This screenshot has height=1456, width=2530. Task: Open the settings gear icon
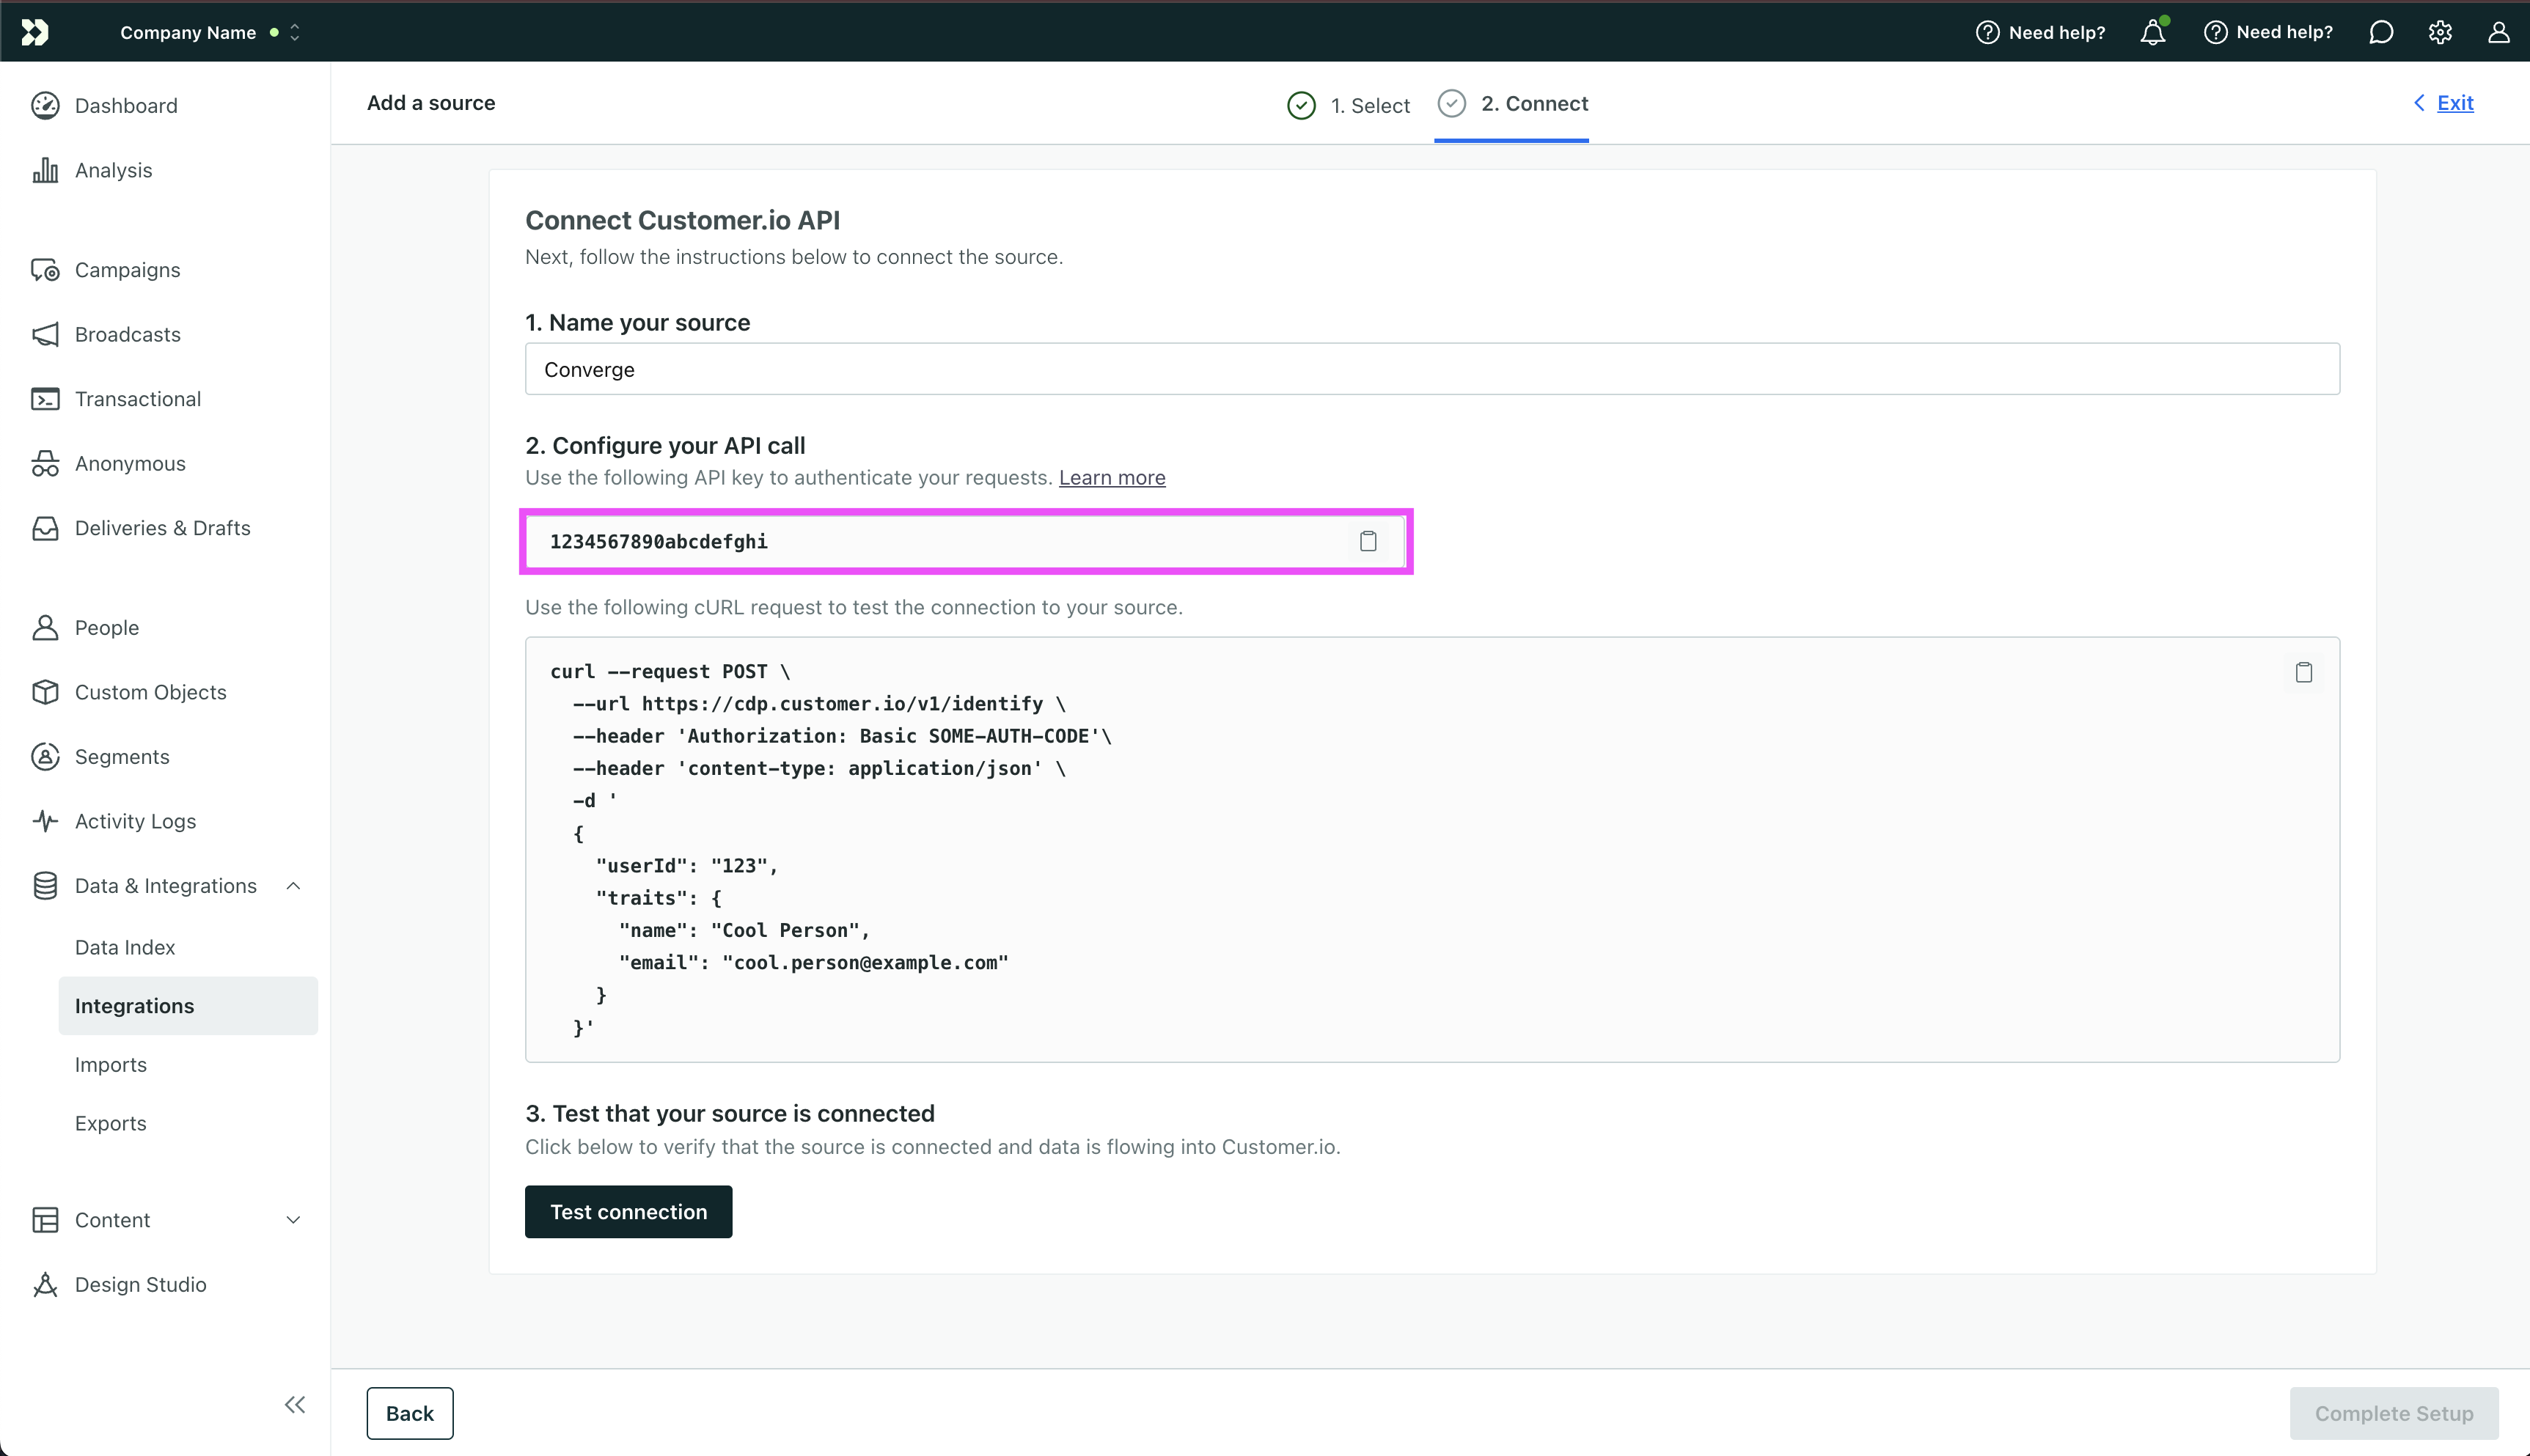(2440, 32)
